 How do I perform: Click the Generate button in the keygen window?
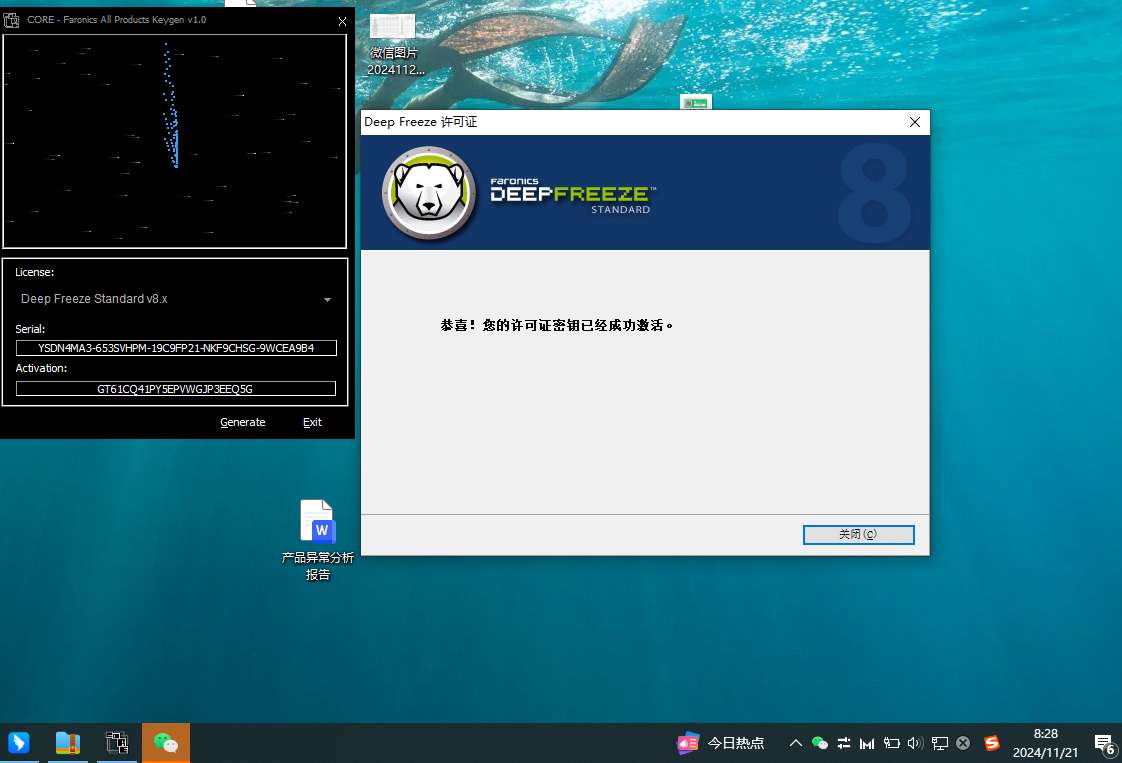click(x=243, y=422)
